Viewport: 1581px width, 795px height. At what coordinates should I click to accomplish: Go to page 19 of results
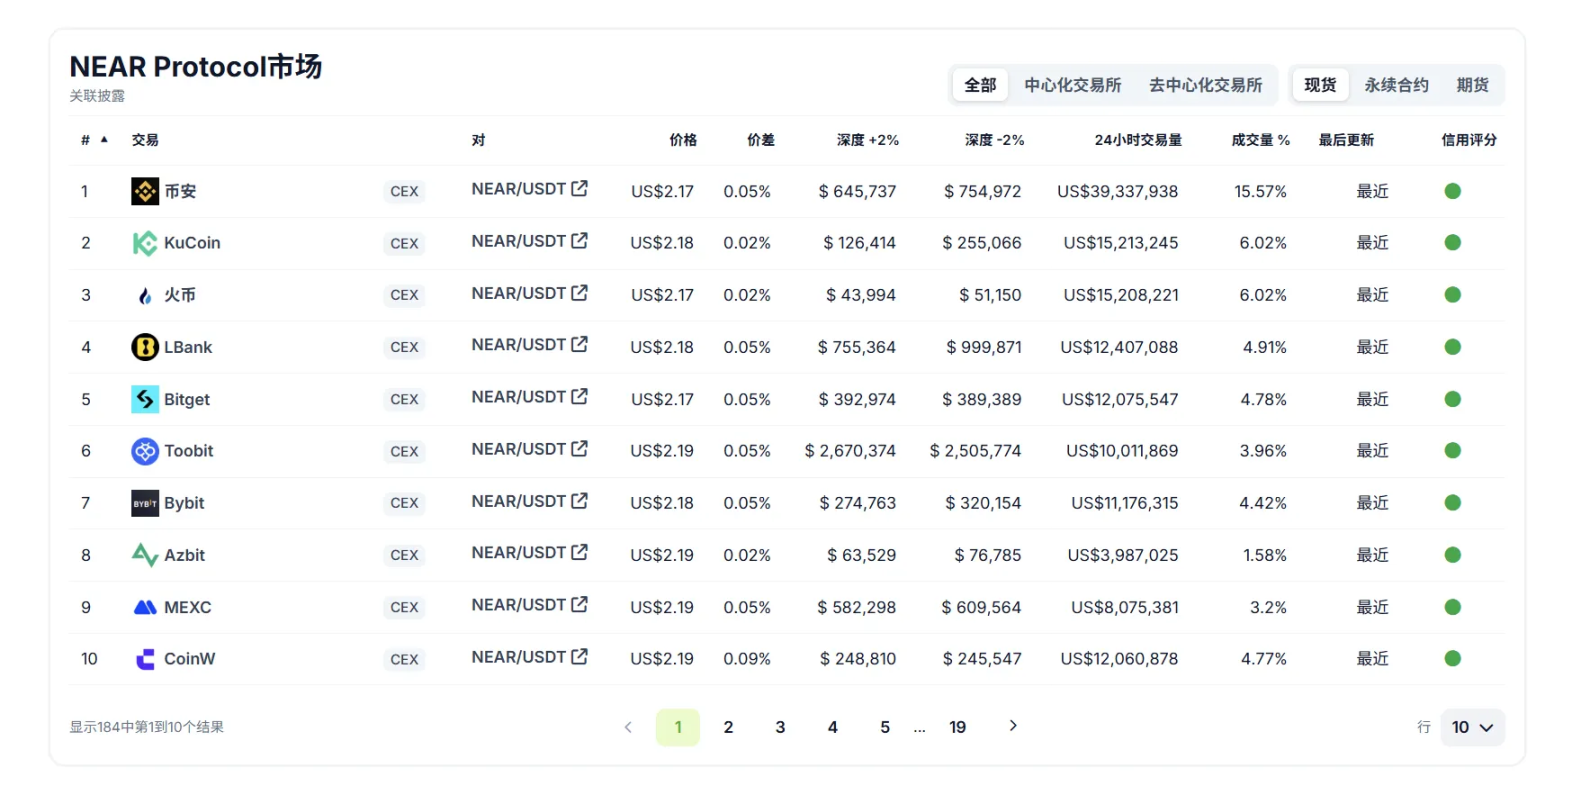point(957,727)
